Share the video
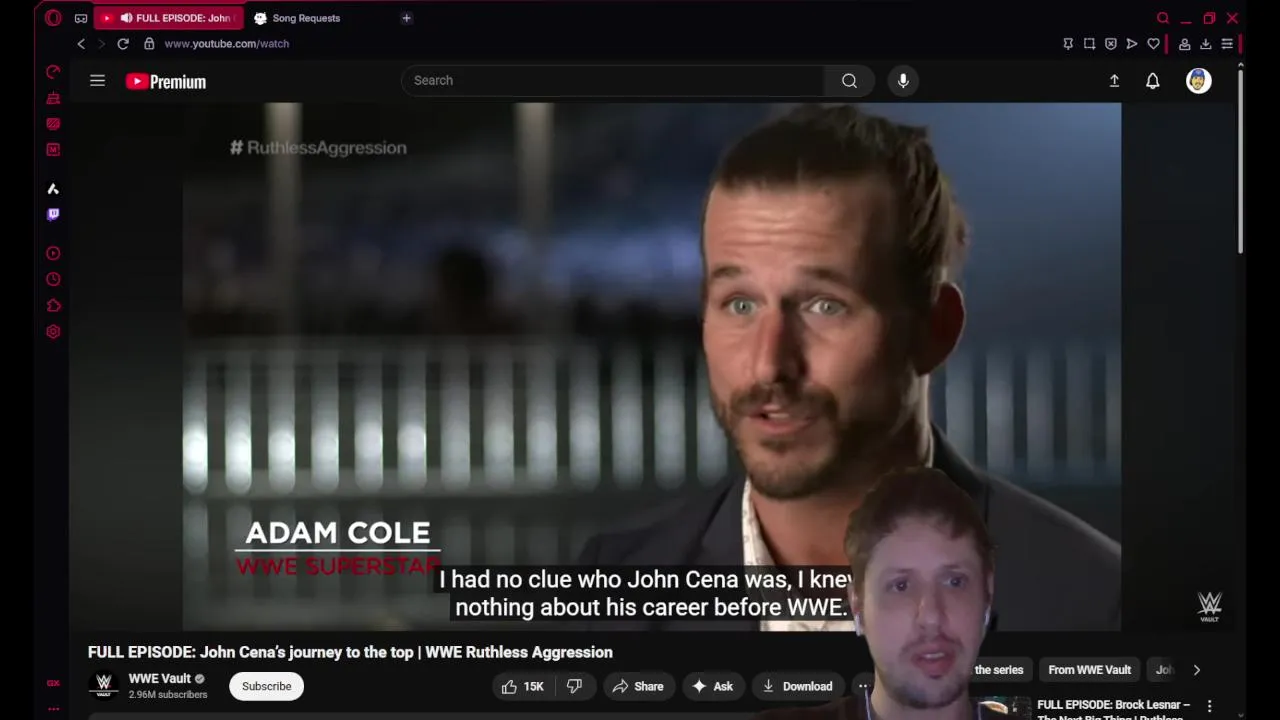 (x=638, y=686)
